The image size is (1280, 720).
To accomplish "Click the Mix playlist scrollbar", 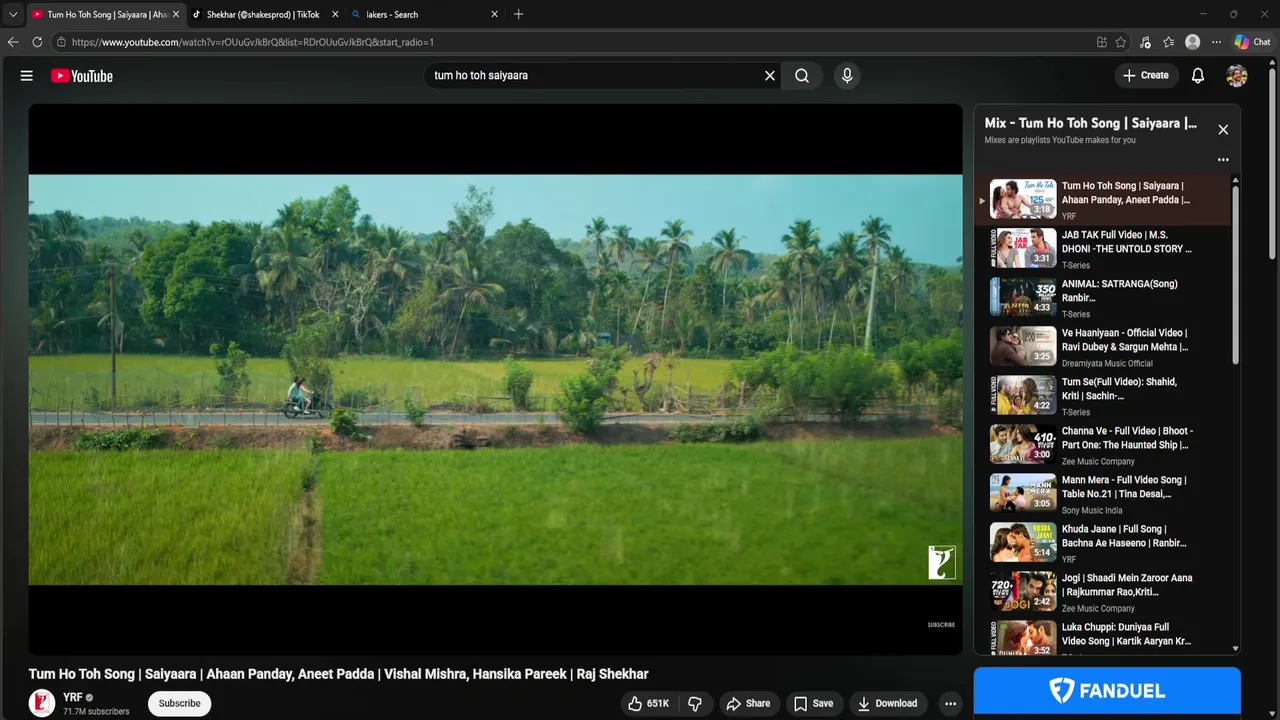I will point(1236,275).
